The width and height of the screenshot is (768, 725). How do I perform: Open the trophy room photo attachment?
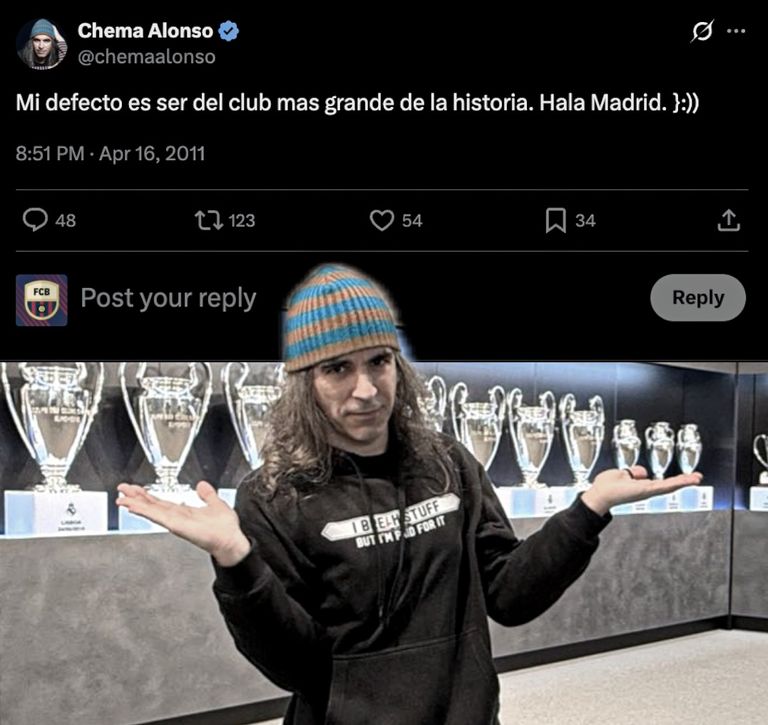click(x=384, y=543)
